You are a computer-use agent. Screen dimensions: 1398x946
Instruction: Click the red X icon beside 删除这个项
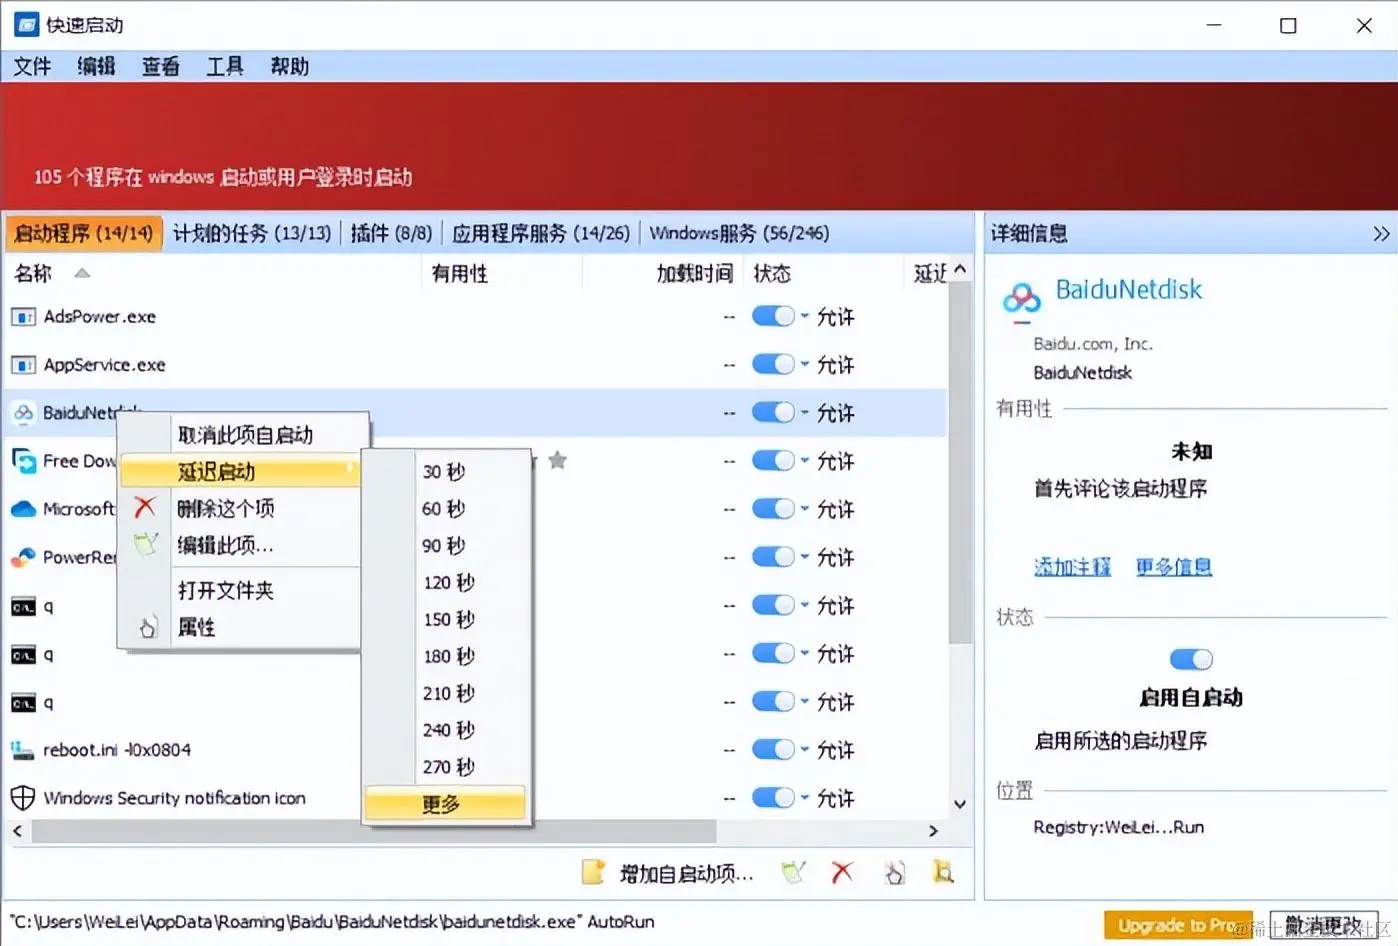pyautogui.click(x=145, y=507)
